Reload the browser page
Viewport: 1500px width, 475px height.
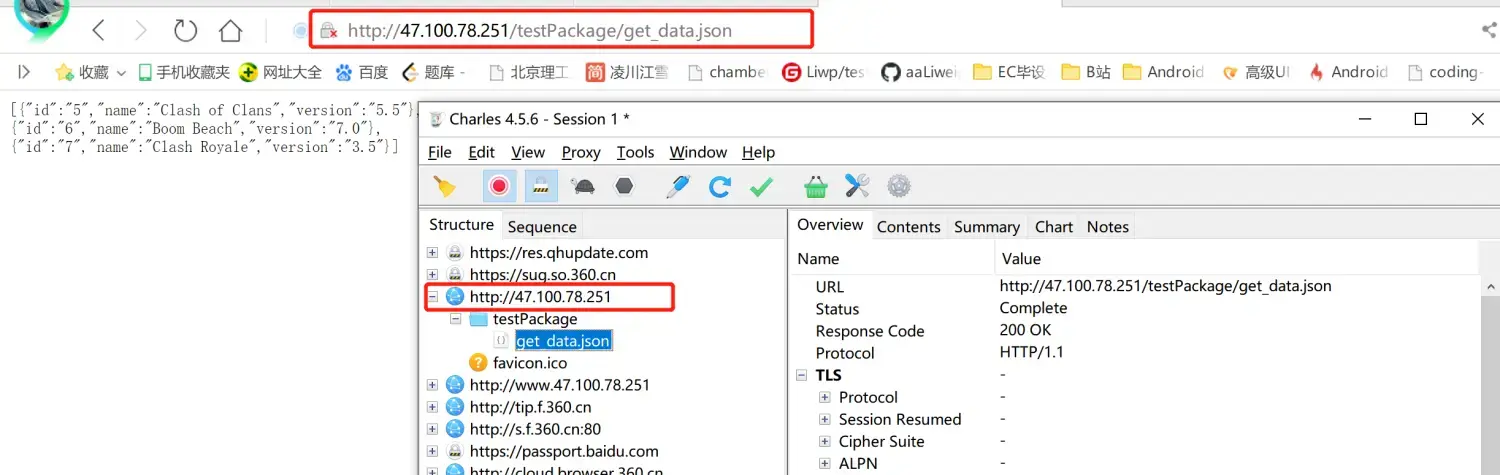[186, 31]
